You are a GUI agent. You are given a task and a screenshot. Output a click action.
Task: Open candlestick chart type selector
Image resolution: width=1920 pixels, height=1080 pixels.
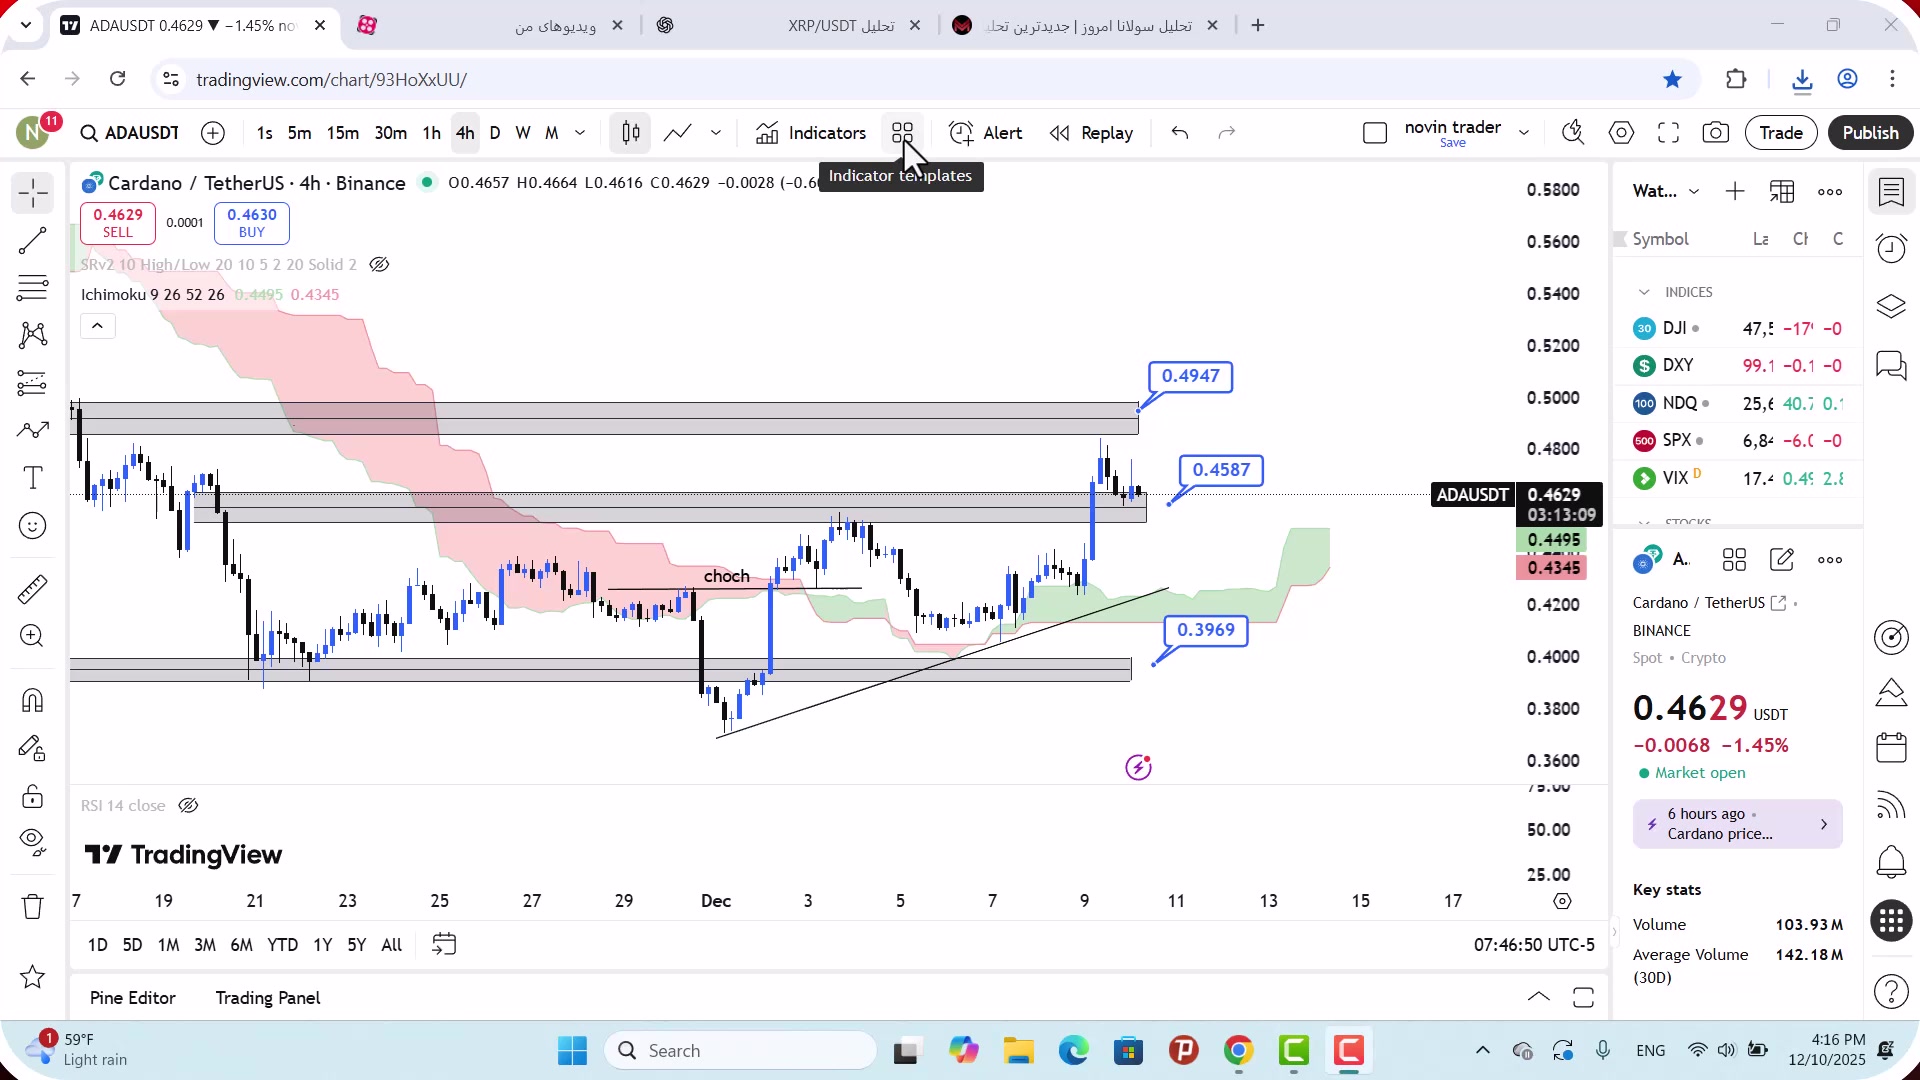(631, 133)
